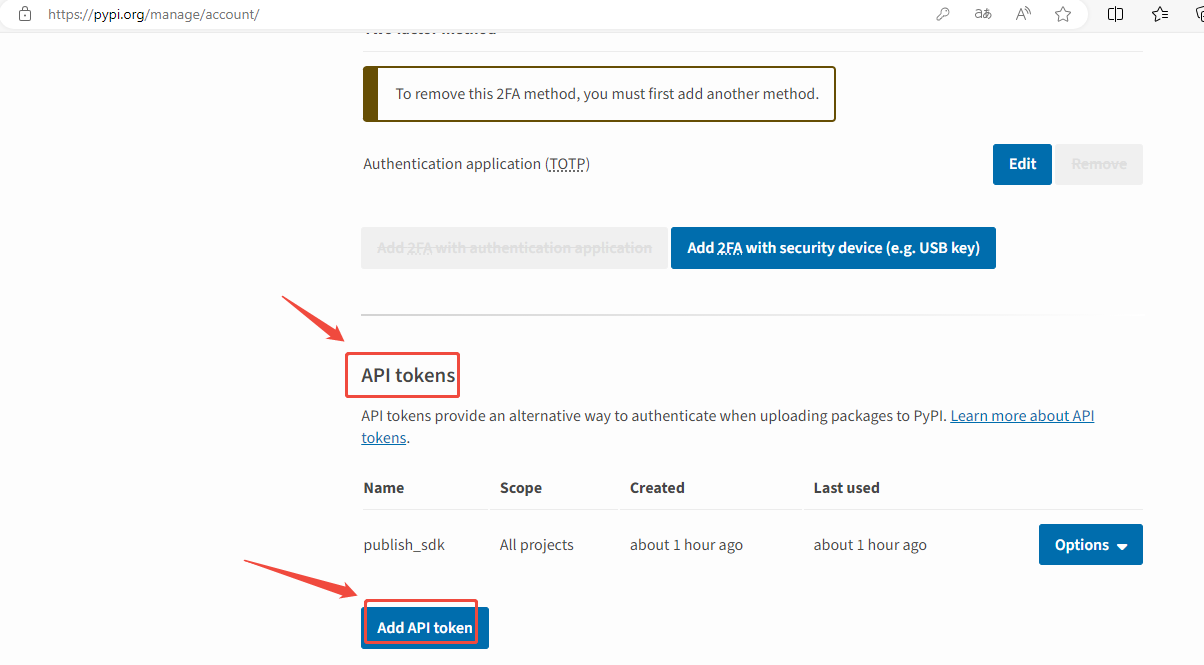Open the split screen icon

click(x=1116, y=14)
